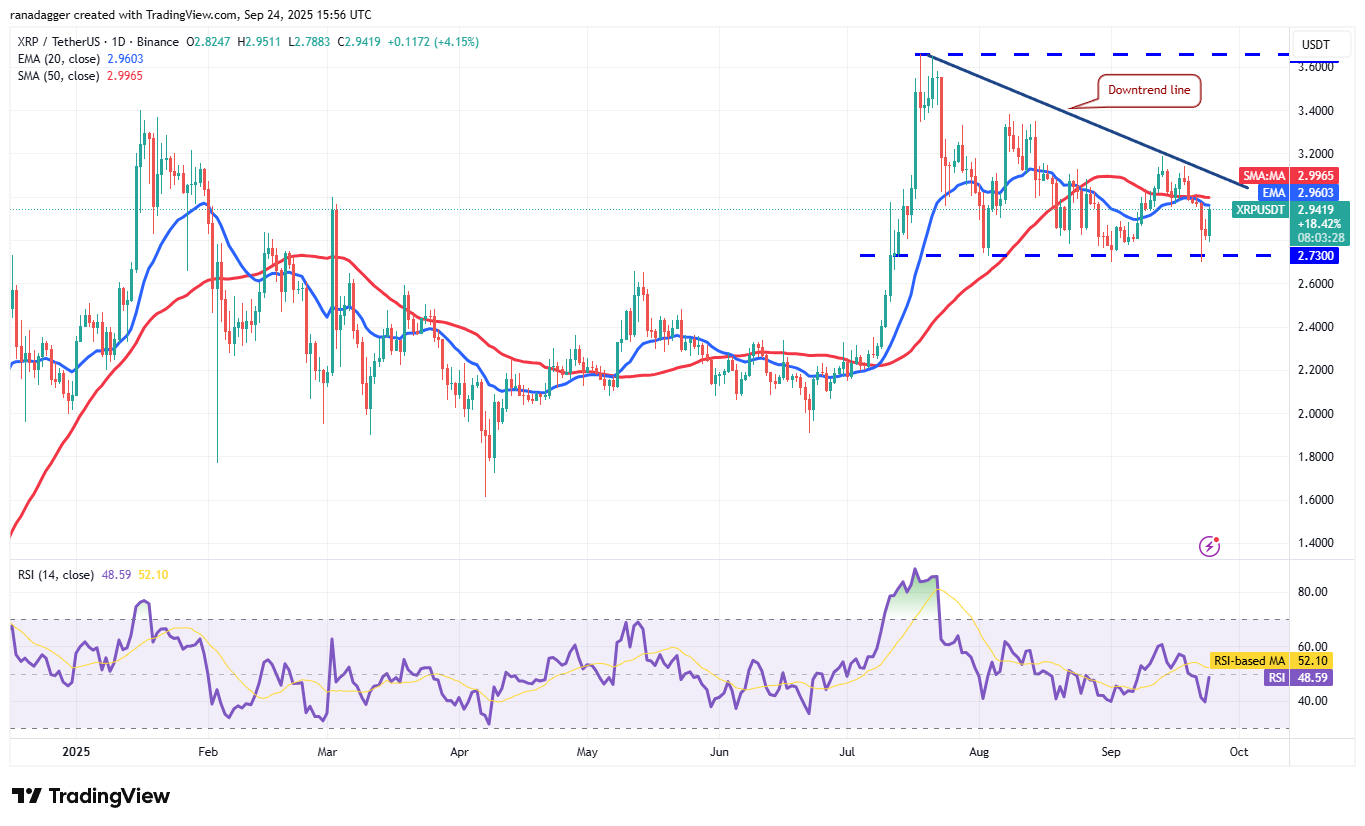
Task: Toggle the RSI (14, close) indicator display
Action: [55, 572]
